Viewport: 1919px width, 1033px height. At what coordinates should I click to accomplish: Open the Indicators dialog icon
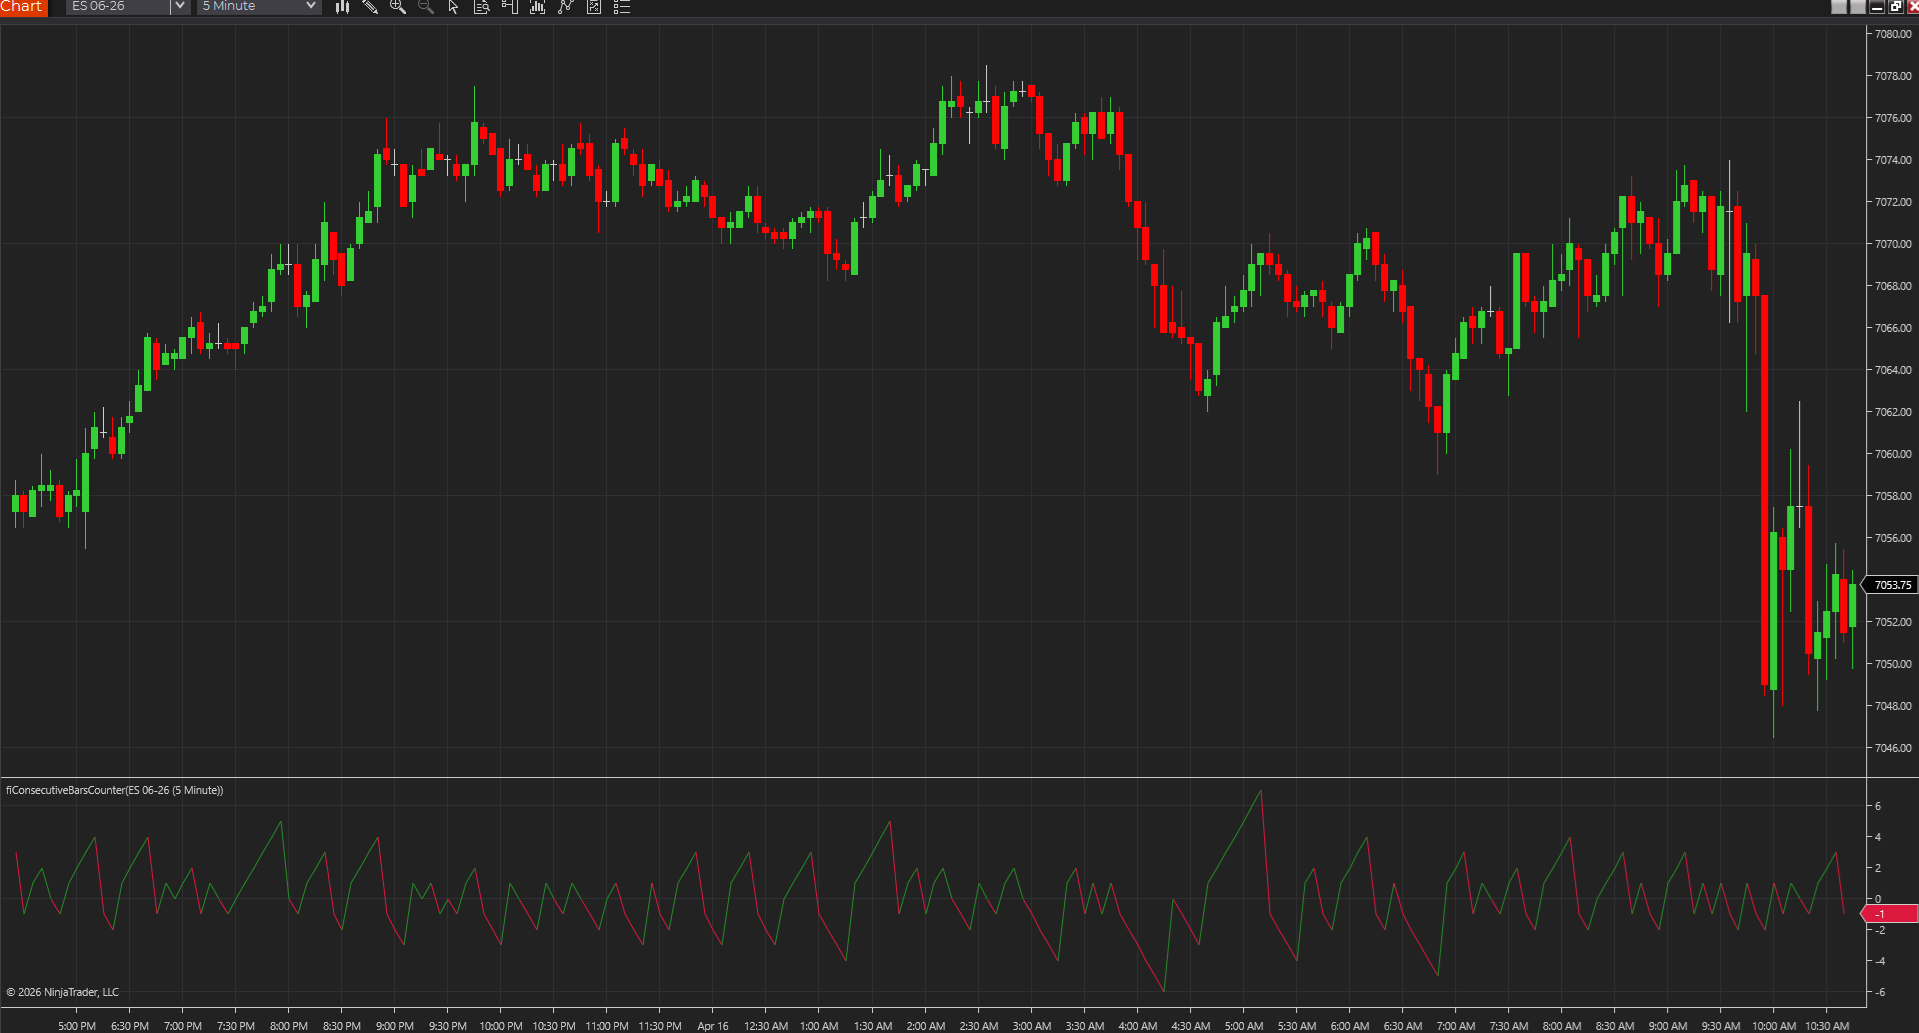(x=537, y=7)
